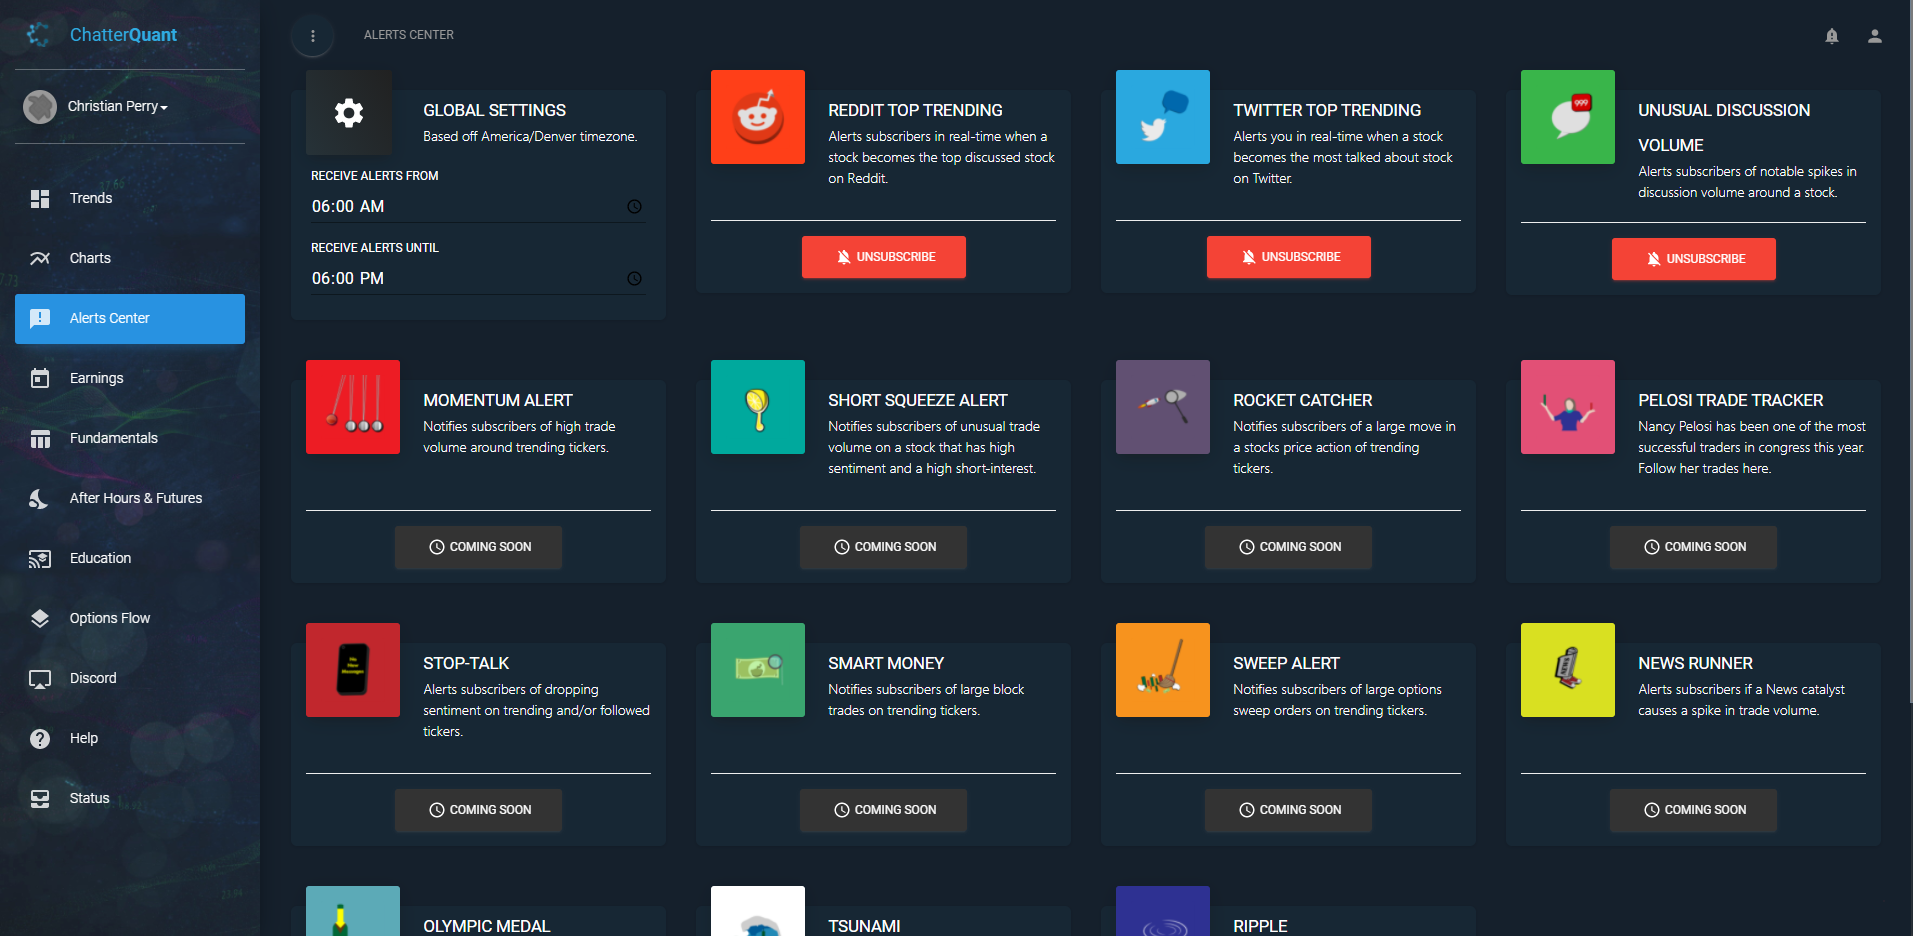The image size is (1913, 936).
Task: Click Coming Soon on the Pelosi Trade Tracker
Action: [x=1692, y=547]
